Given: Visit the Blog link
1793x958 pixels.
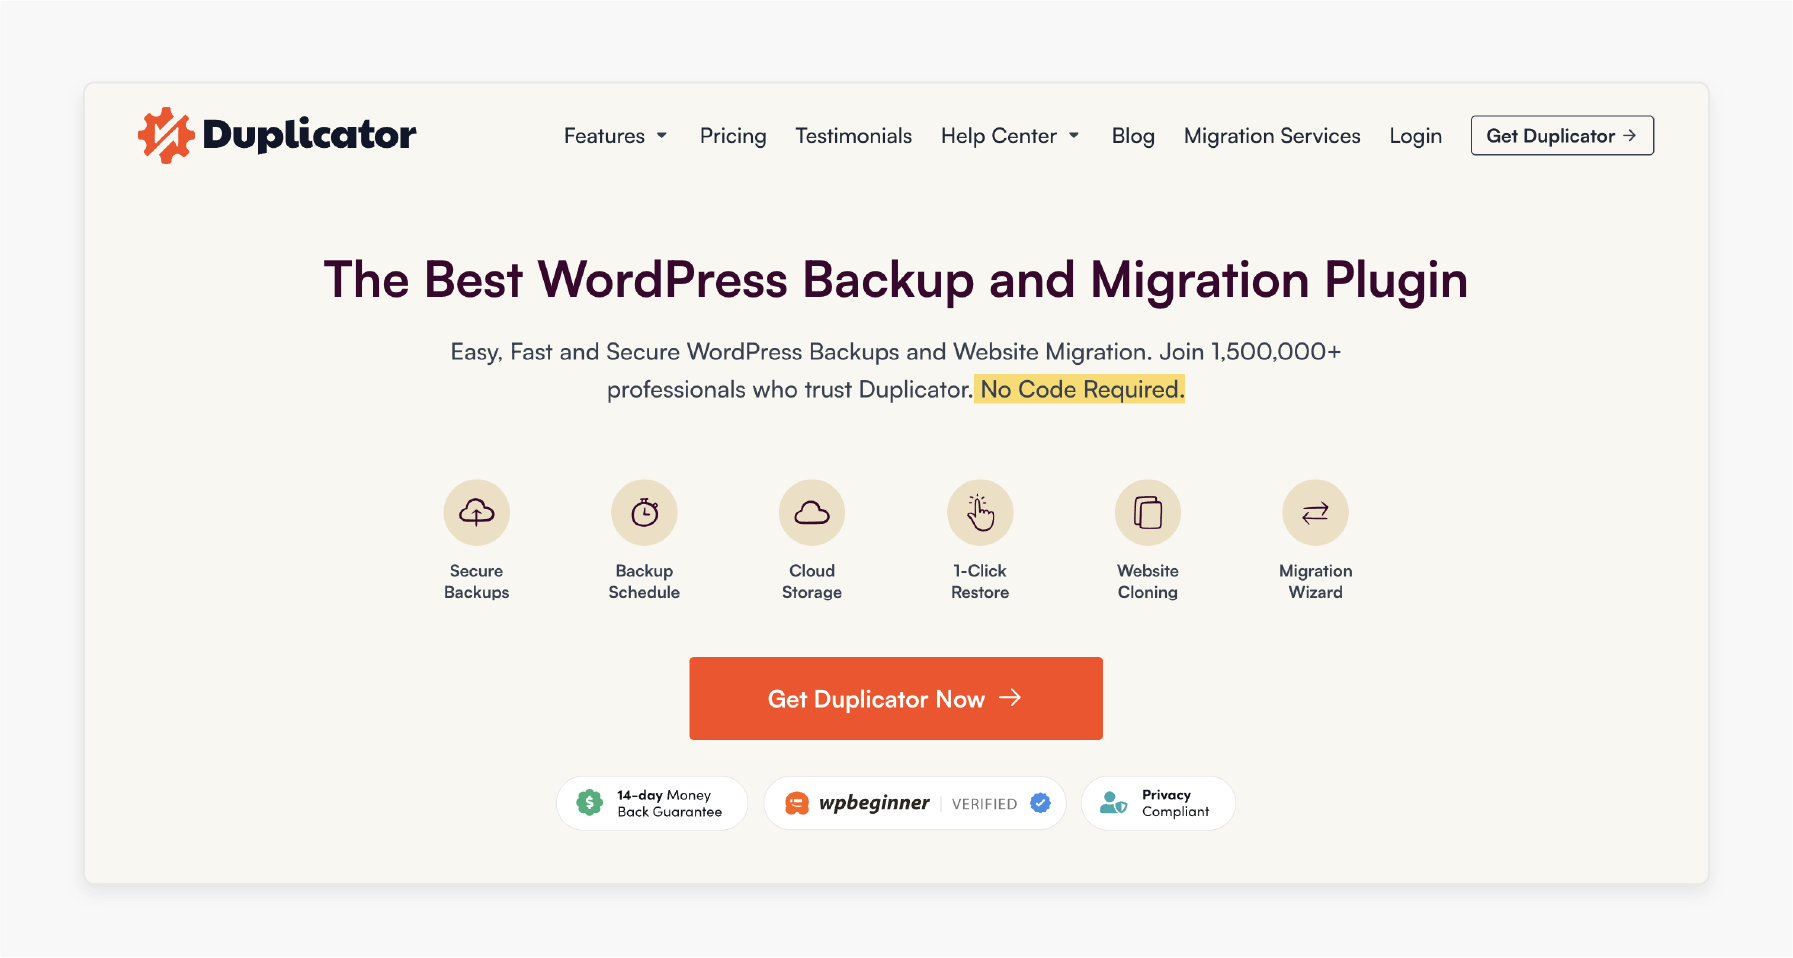Looking at the screenshot, I should click(1133, 136).
